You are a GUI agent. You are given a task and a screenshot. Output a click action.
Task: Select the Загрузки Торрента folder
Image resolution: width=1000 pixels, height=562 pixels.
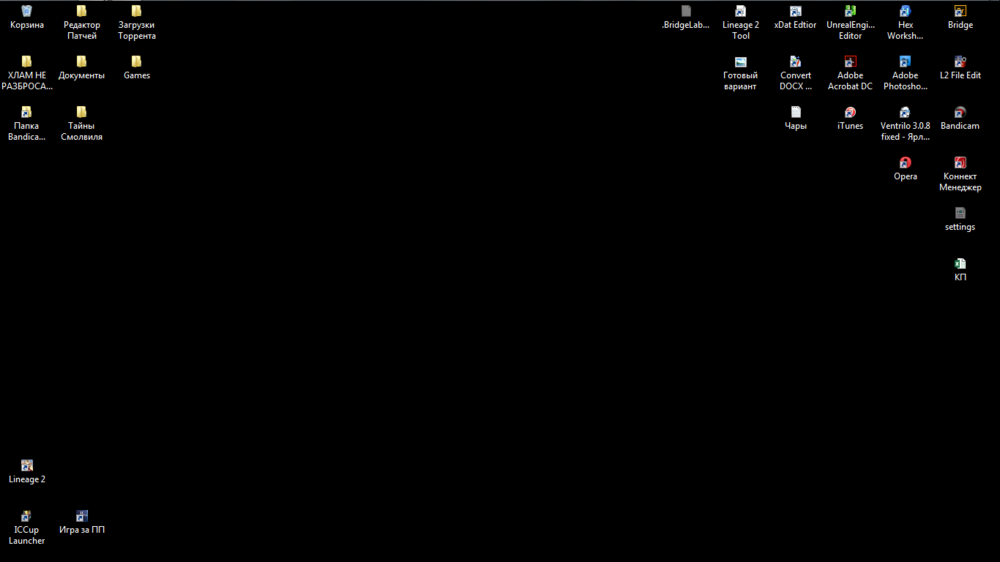(137, 12)
